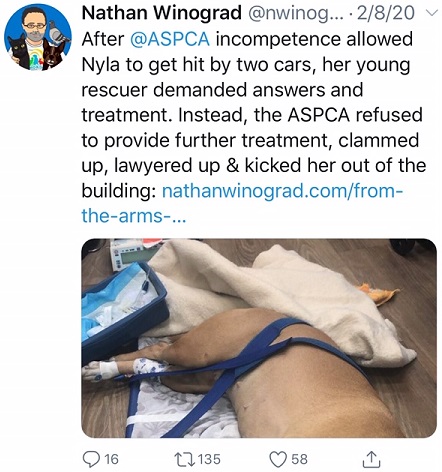
Task: Click the @nwinog... handle
Action: tap(296, 13)
